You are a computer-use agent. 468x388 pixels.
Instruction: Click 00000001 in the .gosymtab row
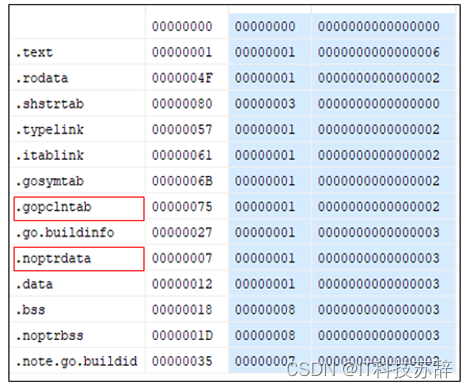(265, 181)
